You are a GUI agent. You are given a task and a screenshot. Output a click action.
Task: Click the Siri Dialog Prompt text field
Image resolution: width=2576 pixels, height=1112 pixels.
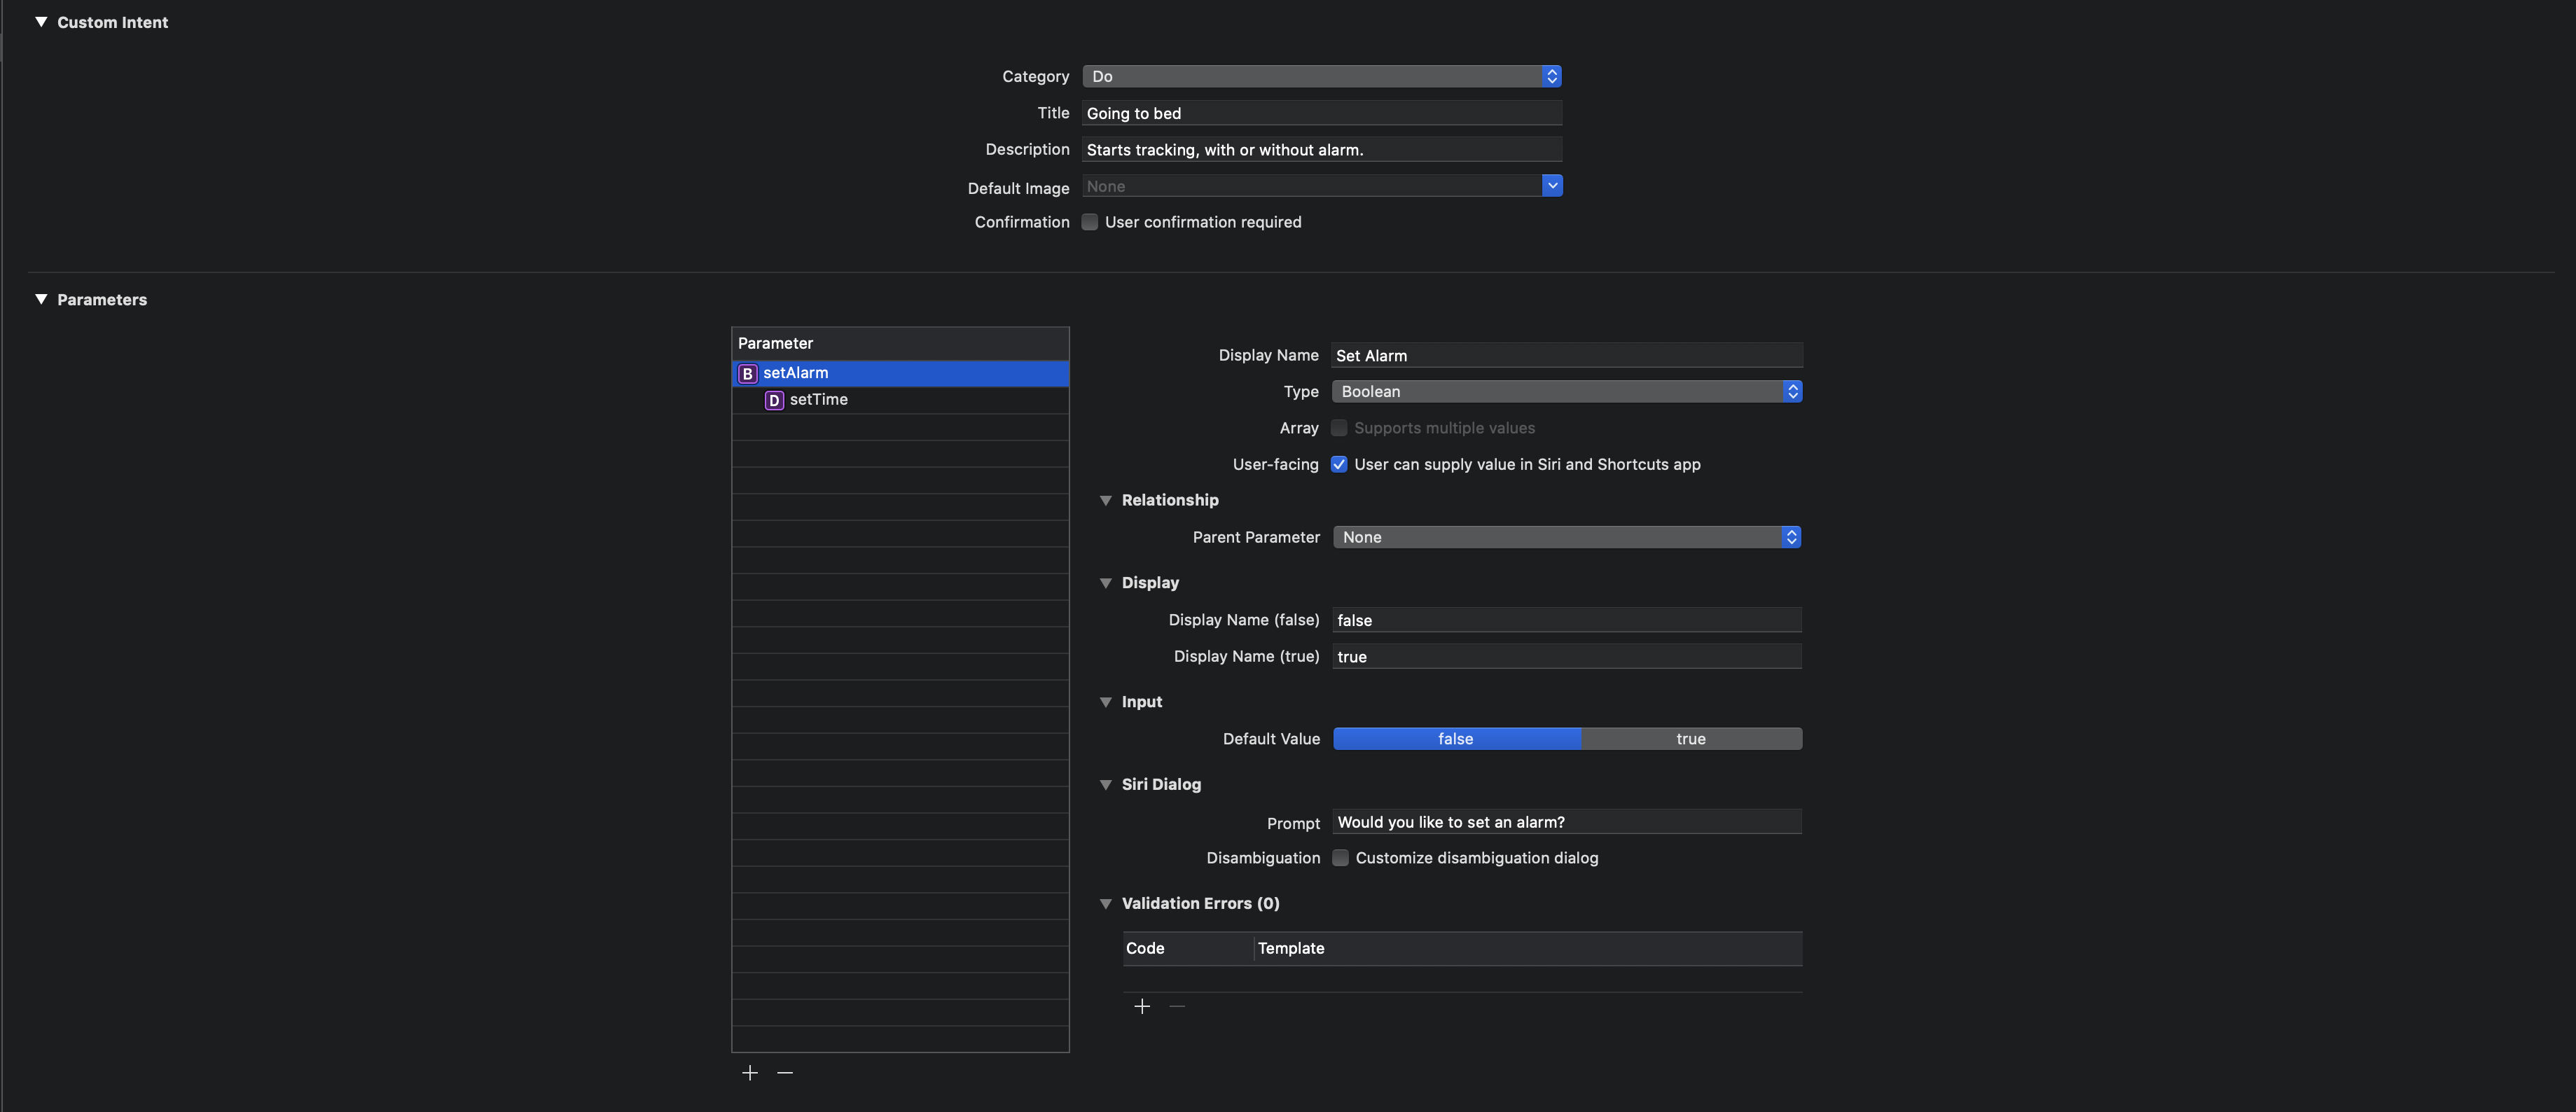tap(1566, 822)
